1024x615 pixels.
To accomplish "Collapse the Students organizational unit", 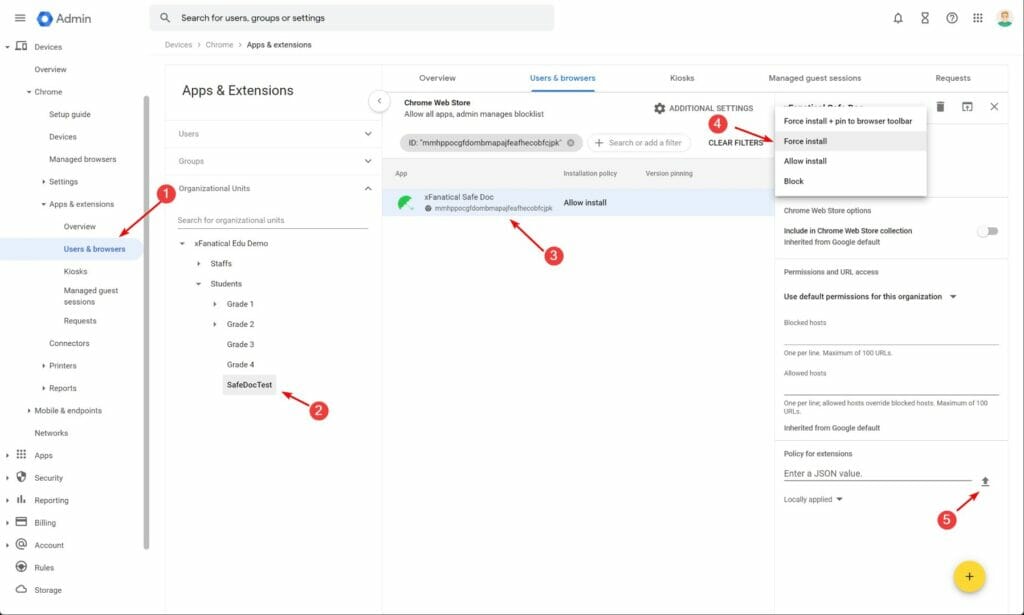I will click(196, 283).
